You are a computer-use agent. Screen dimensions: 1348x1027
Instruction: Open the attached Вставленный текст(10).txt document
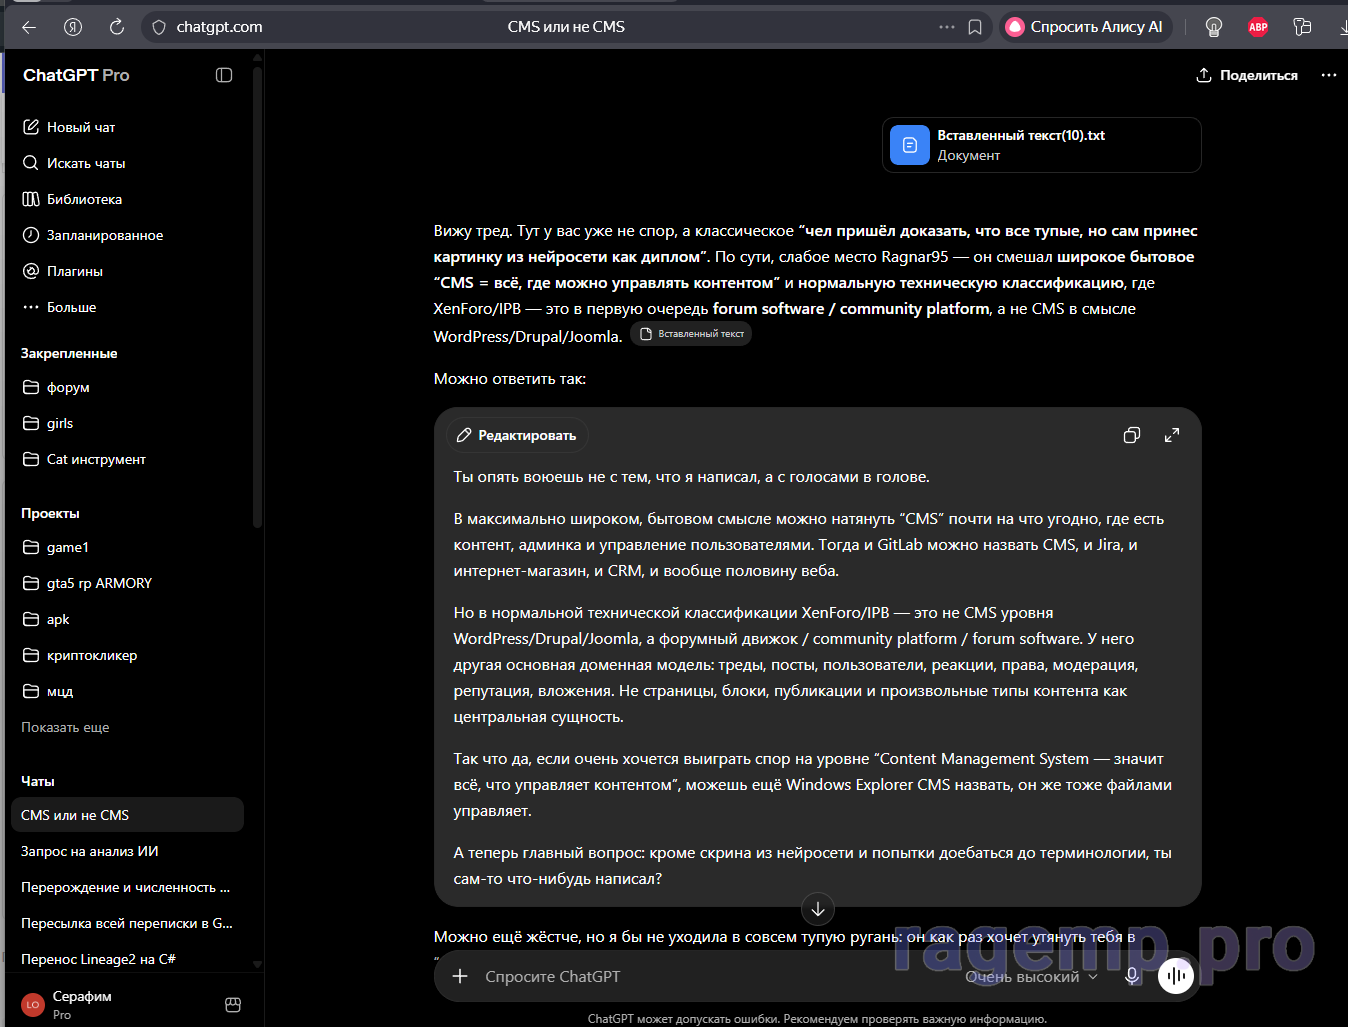[1042, 145]
